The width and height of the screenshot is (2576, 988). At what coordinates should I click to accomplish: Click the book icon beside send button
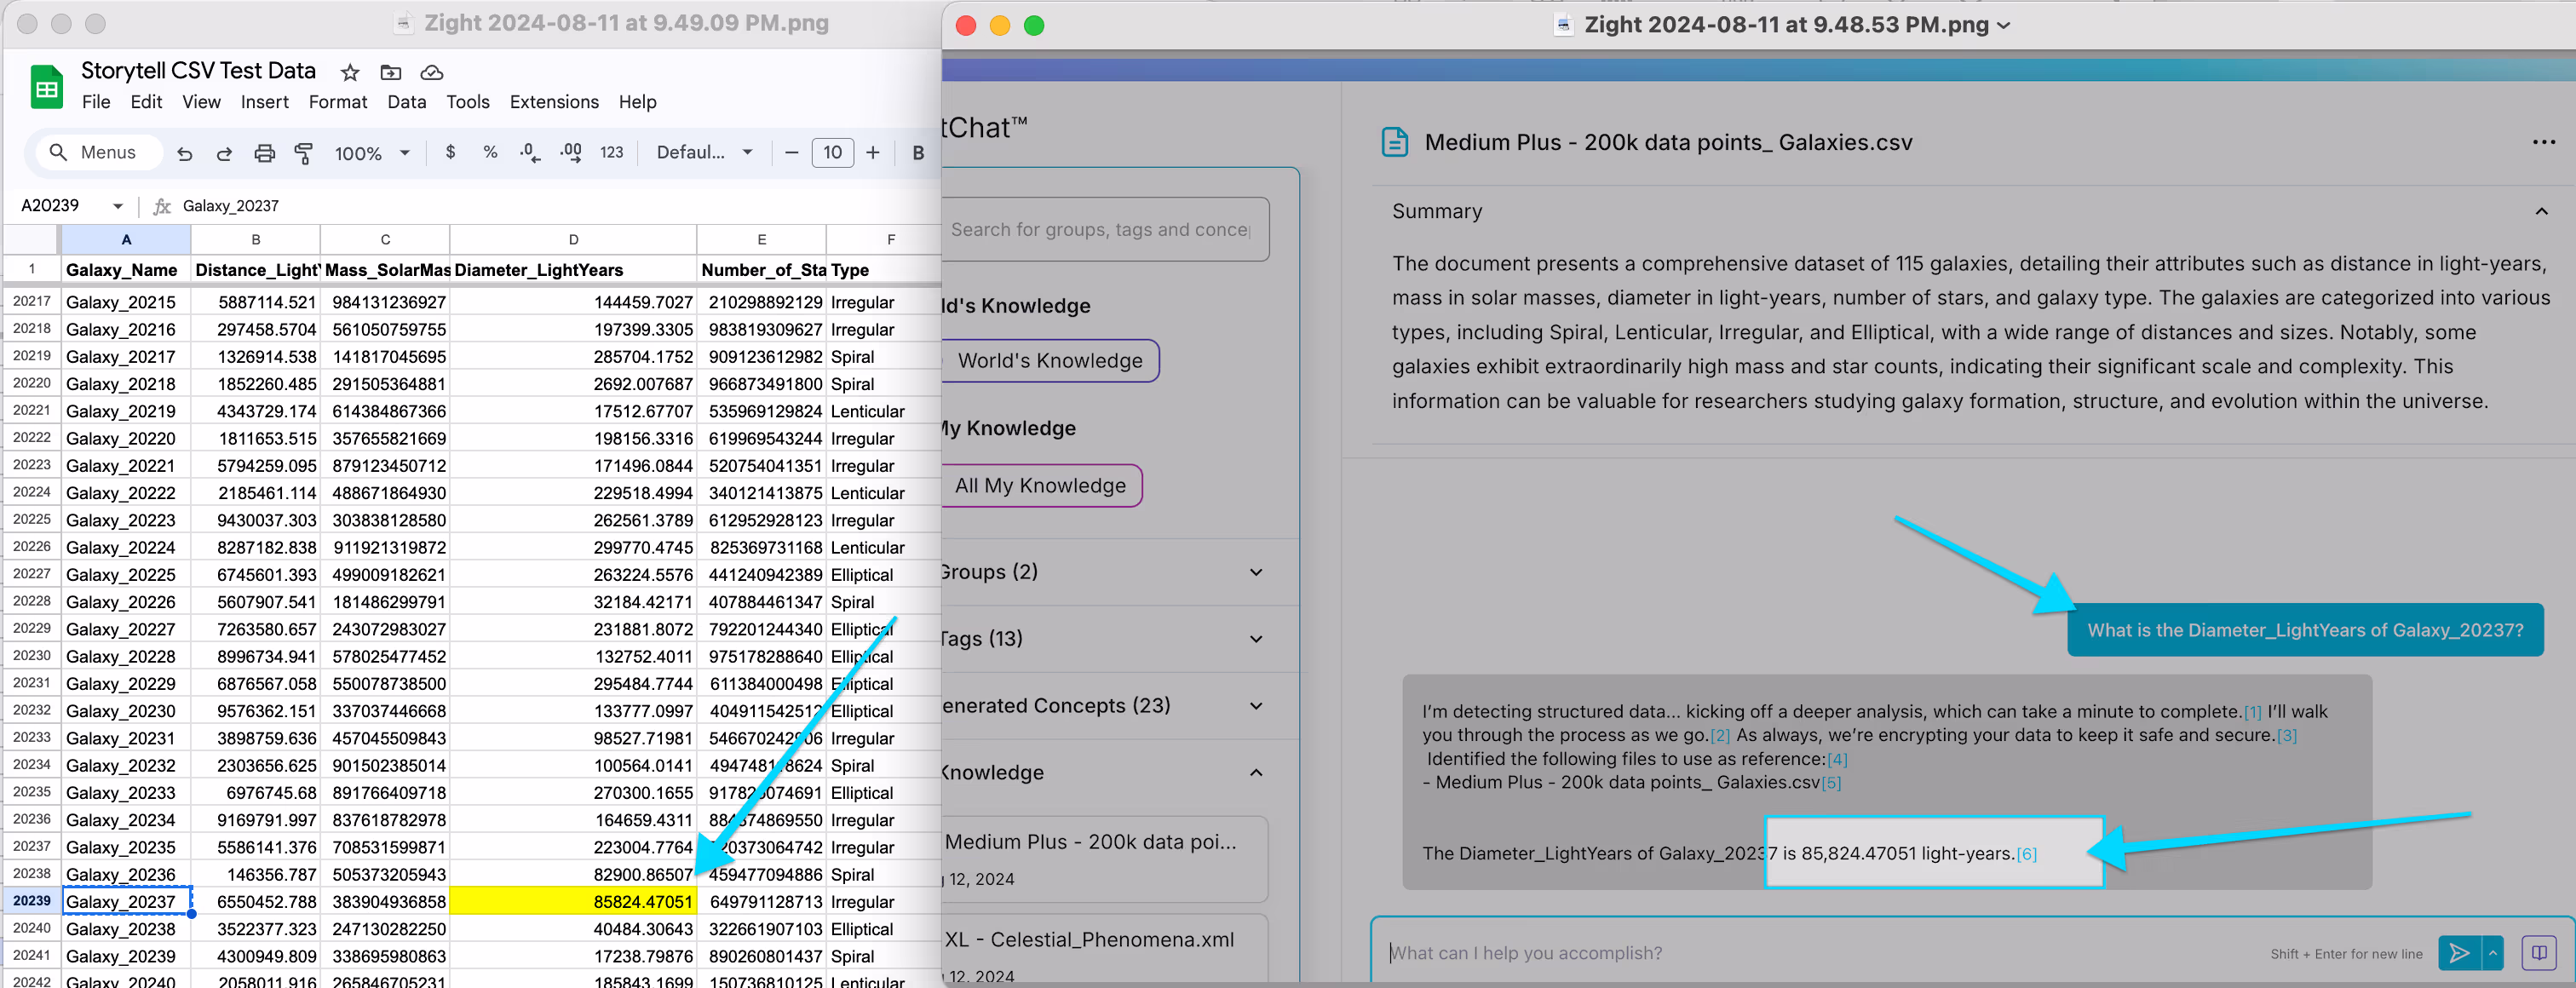2538,953
